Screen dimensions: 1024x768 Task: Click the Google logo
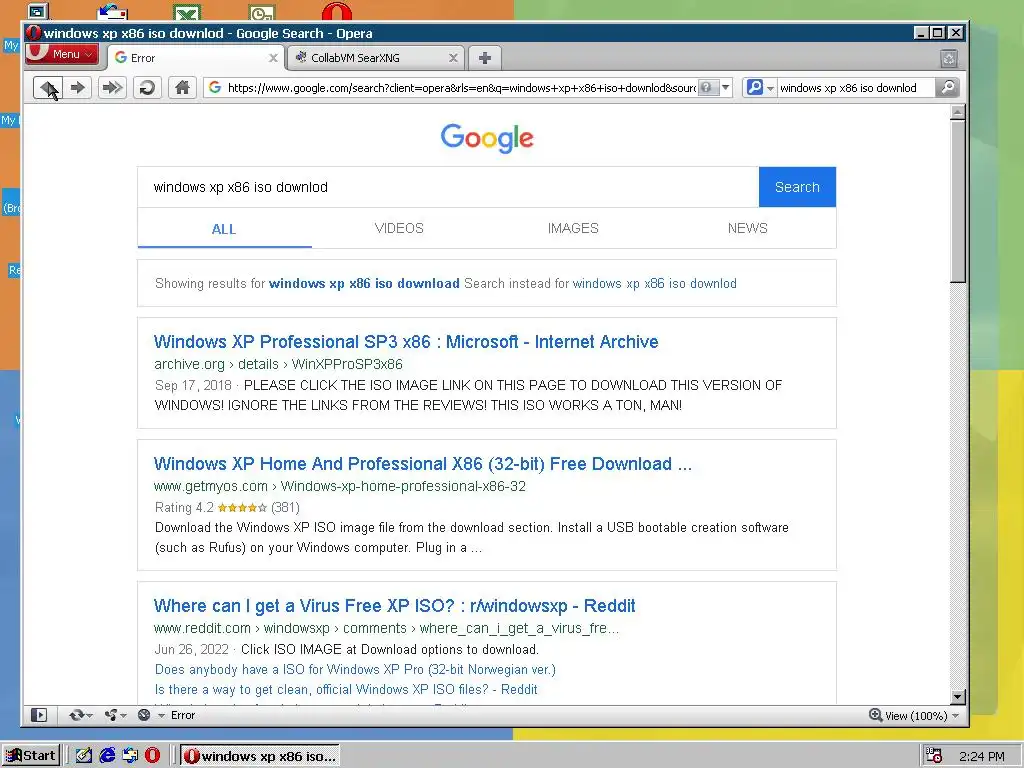tap(487, 138)
